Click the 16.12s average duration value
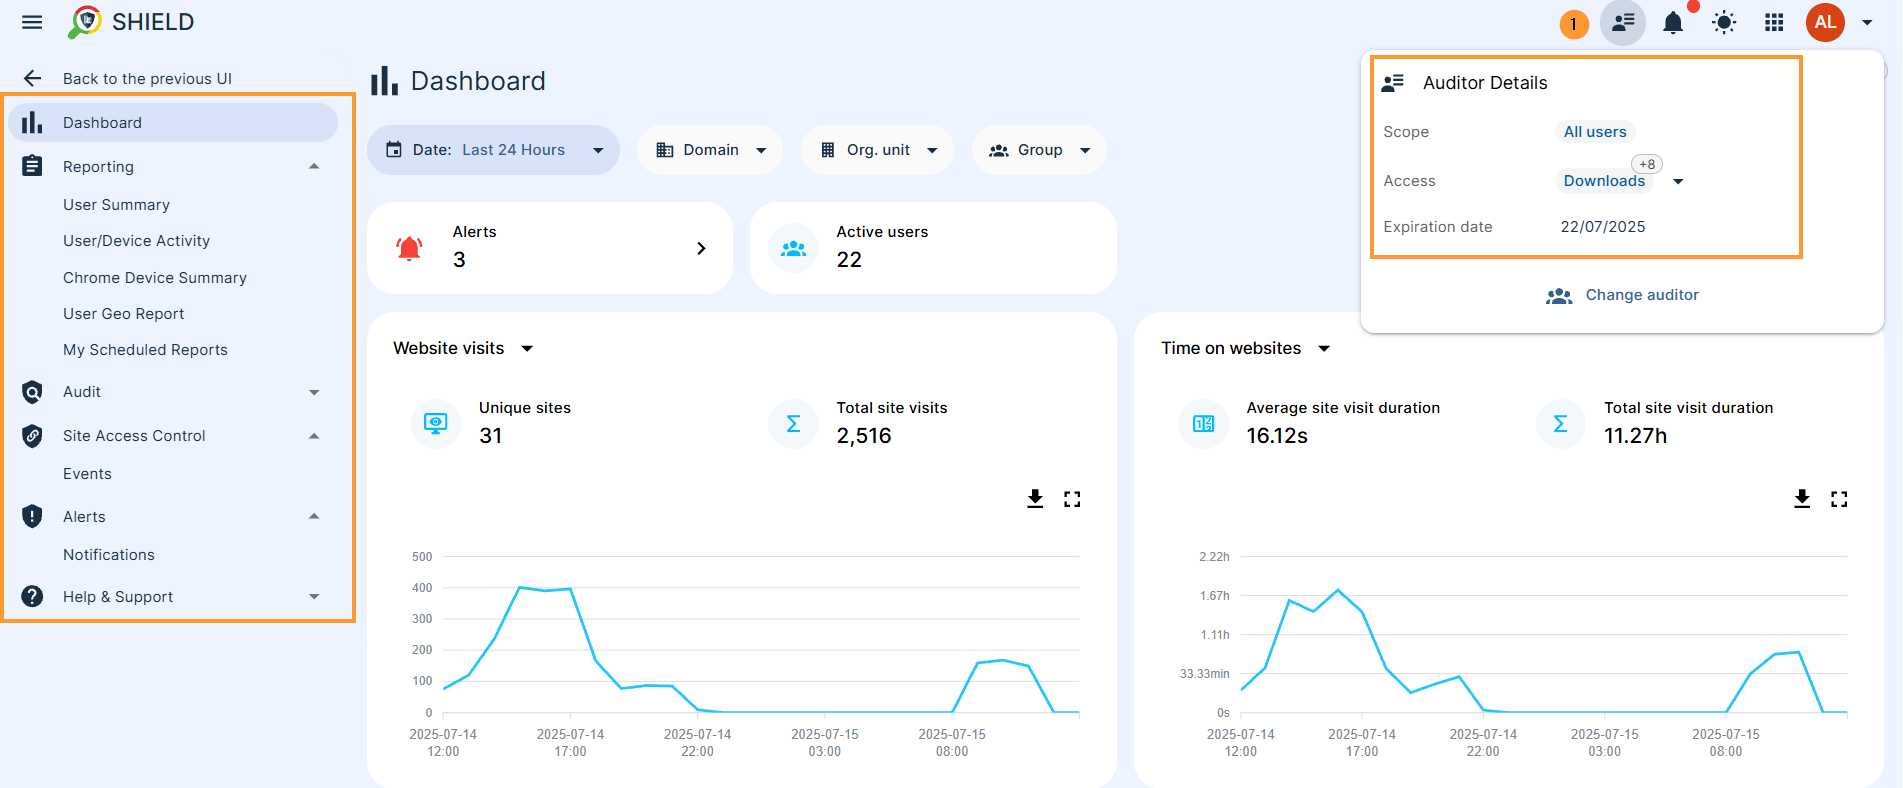 [x=1277, y=436]
